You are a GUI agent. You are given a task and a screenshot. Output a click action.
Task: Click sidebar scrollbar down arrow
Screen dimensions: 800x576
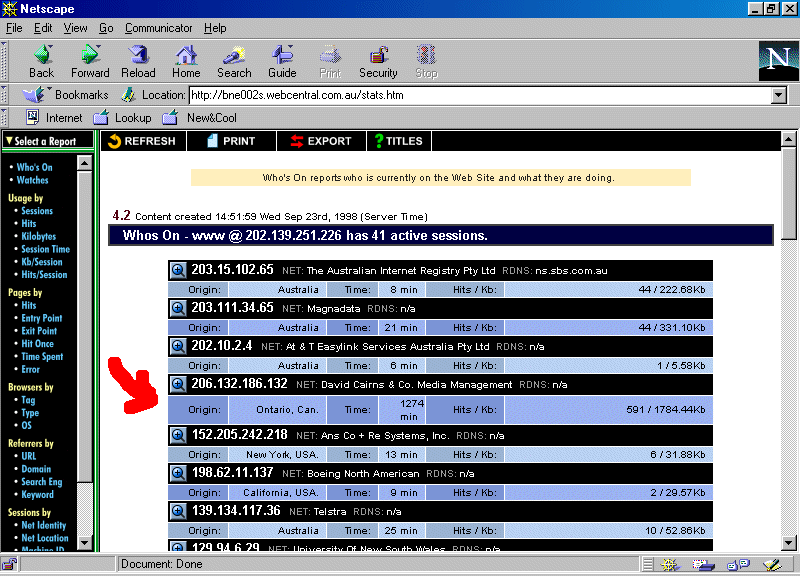coord(84,543)
